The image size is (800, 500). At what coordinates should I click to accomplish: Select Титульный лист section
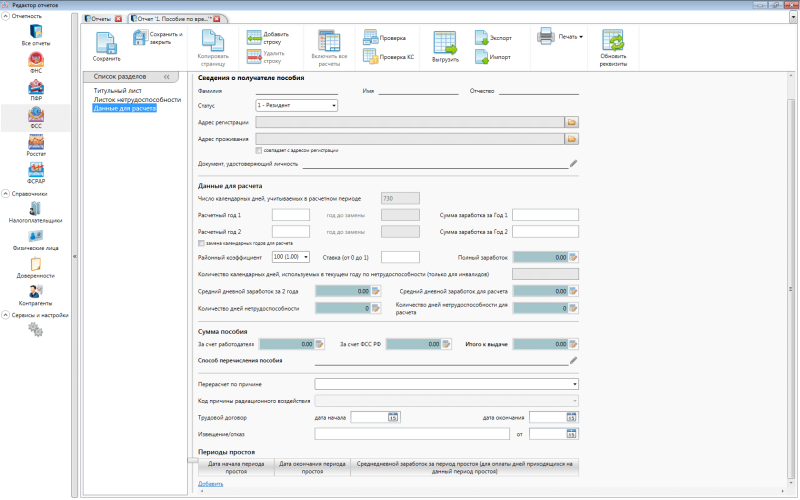[118, 91]
